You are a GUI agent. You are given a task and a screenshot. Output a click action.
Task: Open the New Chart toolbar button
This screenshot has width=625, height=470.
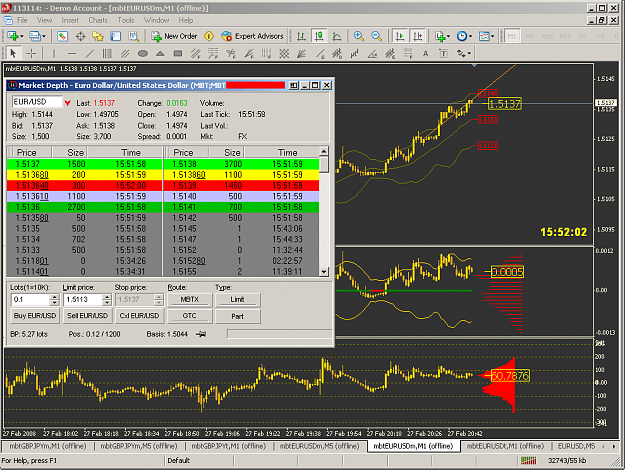coord(15,36)
